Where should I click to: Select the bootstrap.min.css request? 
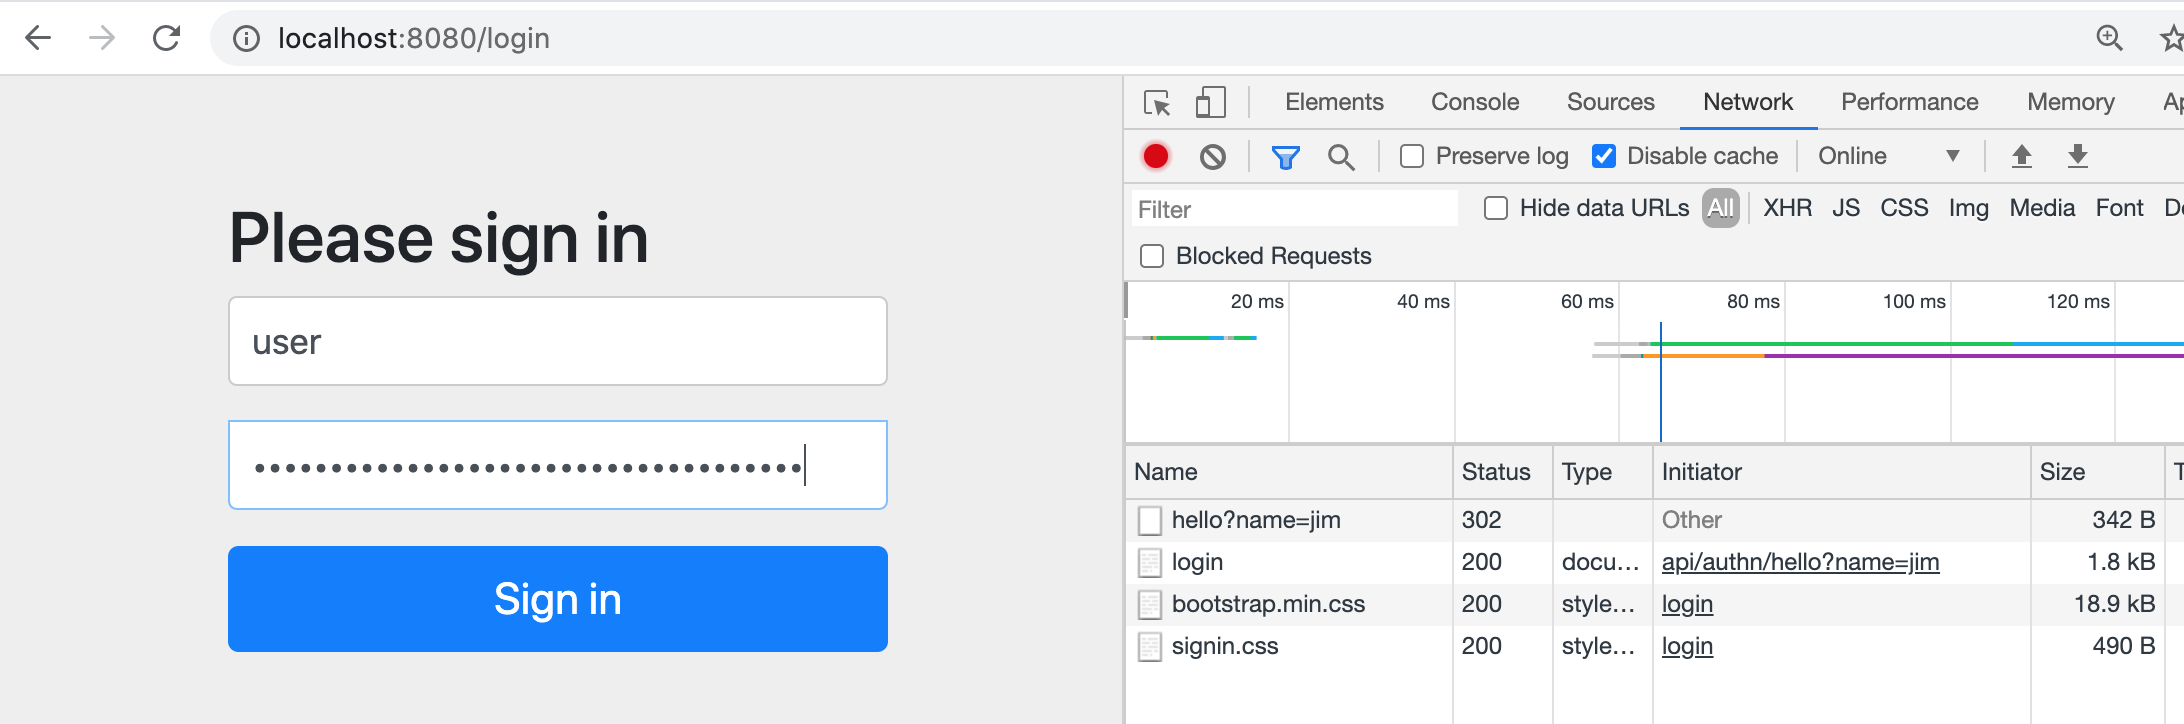click(1268, 604)
